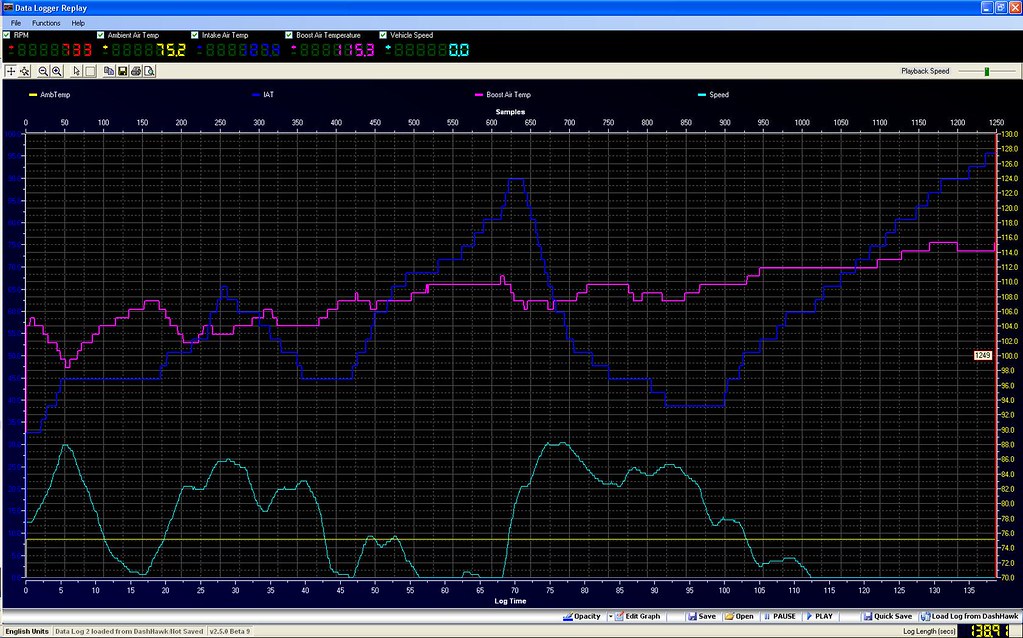Select the data cursor tracking tool
Viewport: 1023px width, 638px height.
[x=24, y=71]
